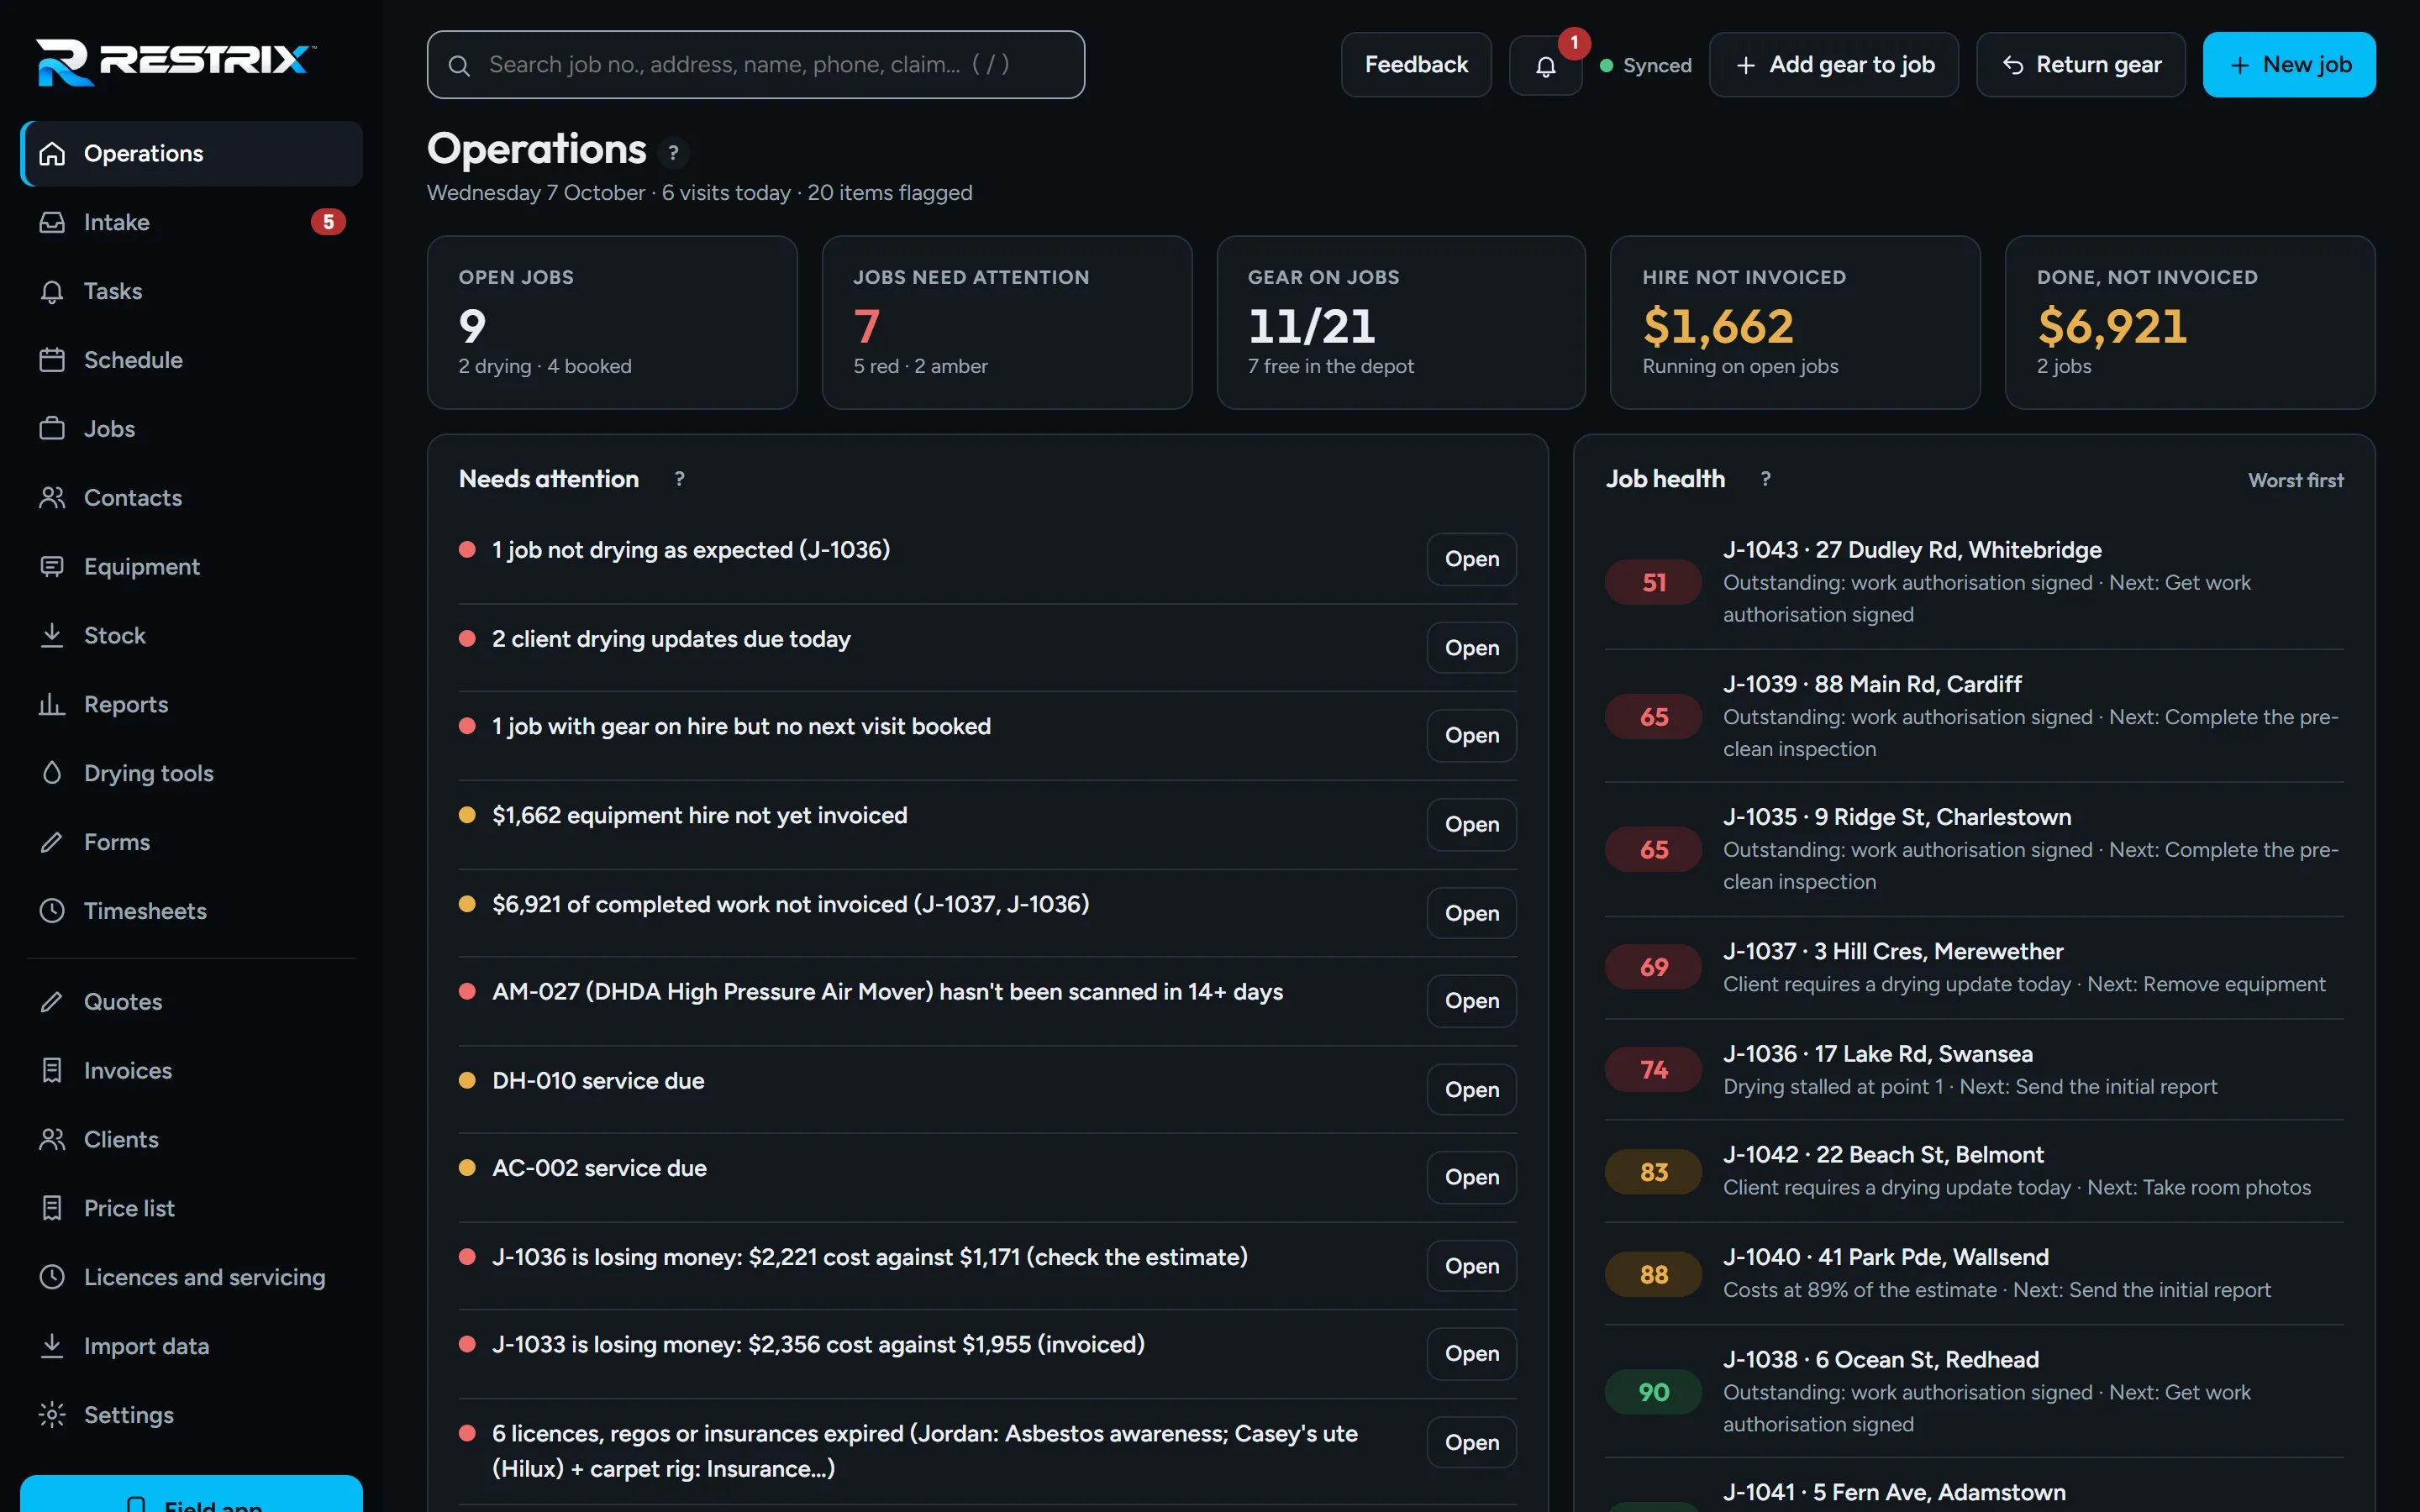This screenshot has width=2420, height=1512.
Task: Go to Operations in sidebar
Action: point(191,154)
